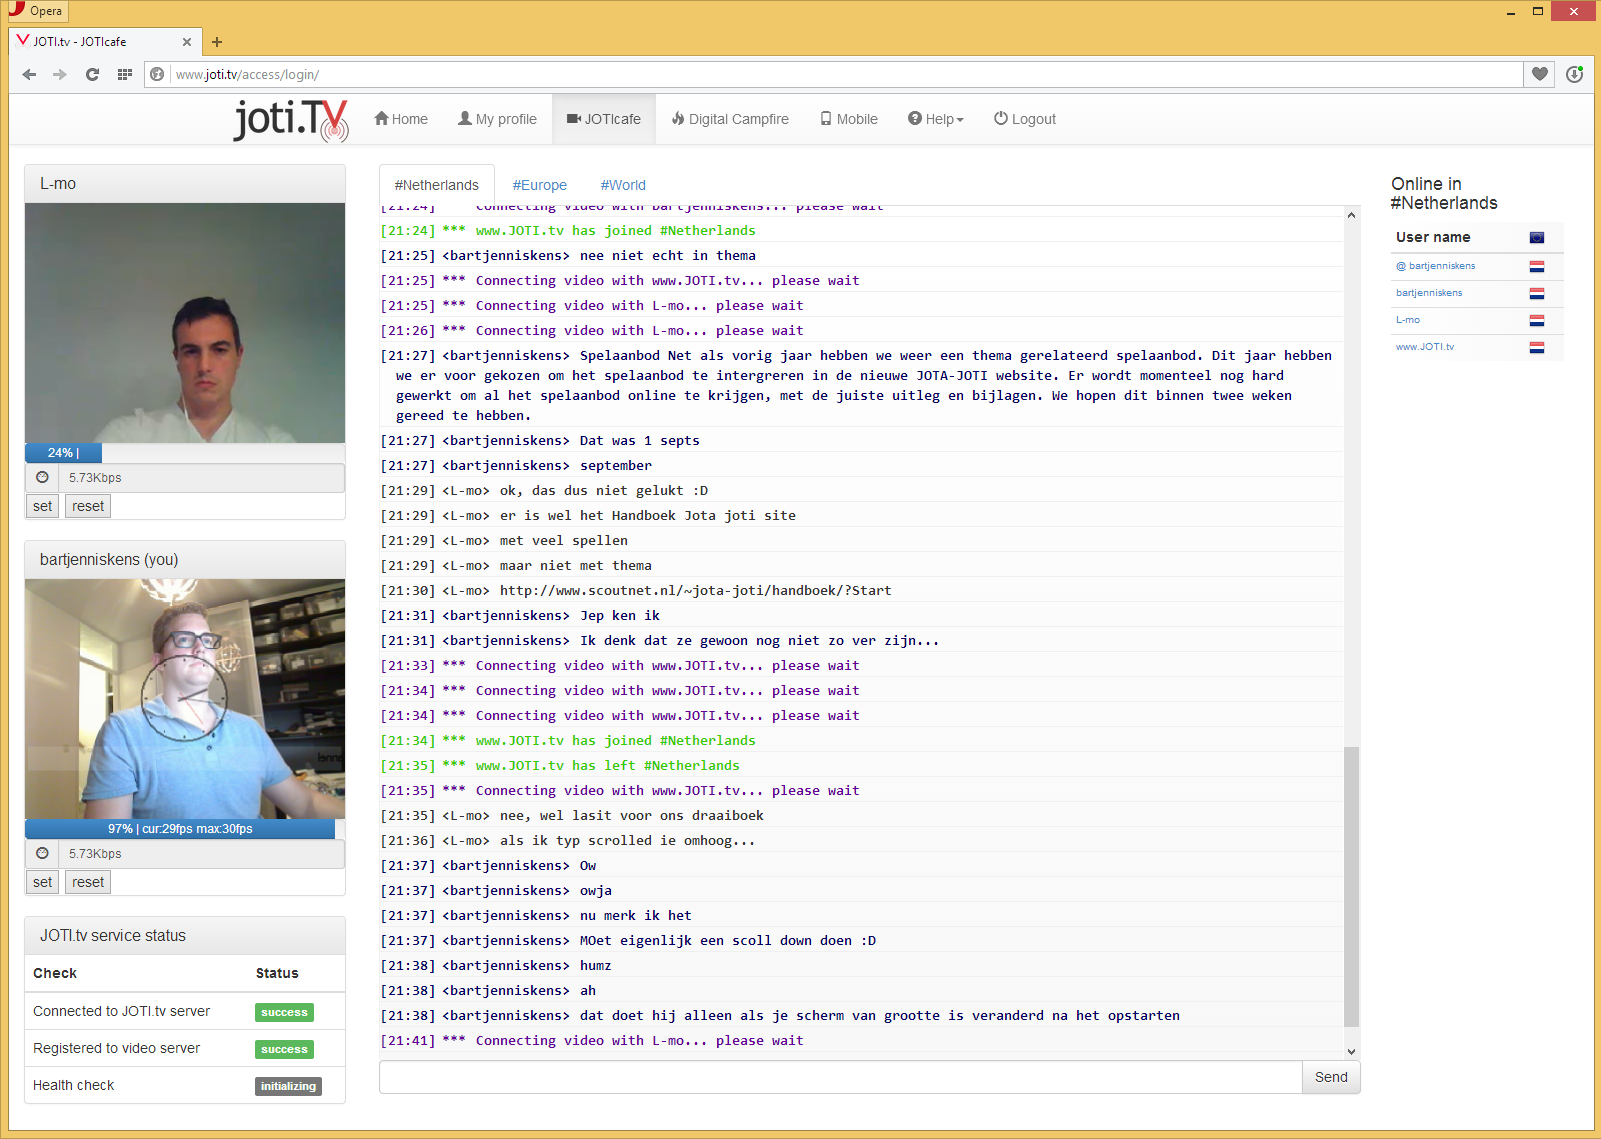Image resolution: width=1601 pixels, height=1139 pixels.
Task: Click the 5.73Kbps field under bartjenniskens
Action: tap(201, 853)
